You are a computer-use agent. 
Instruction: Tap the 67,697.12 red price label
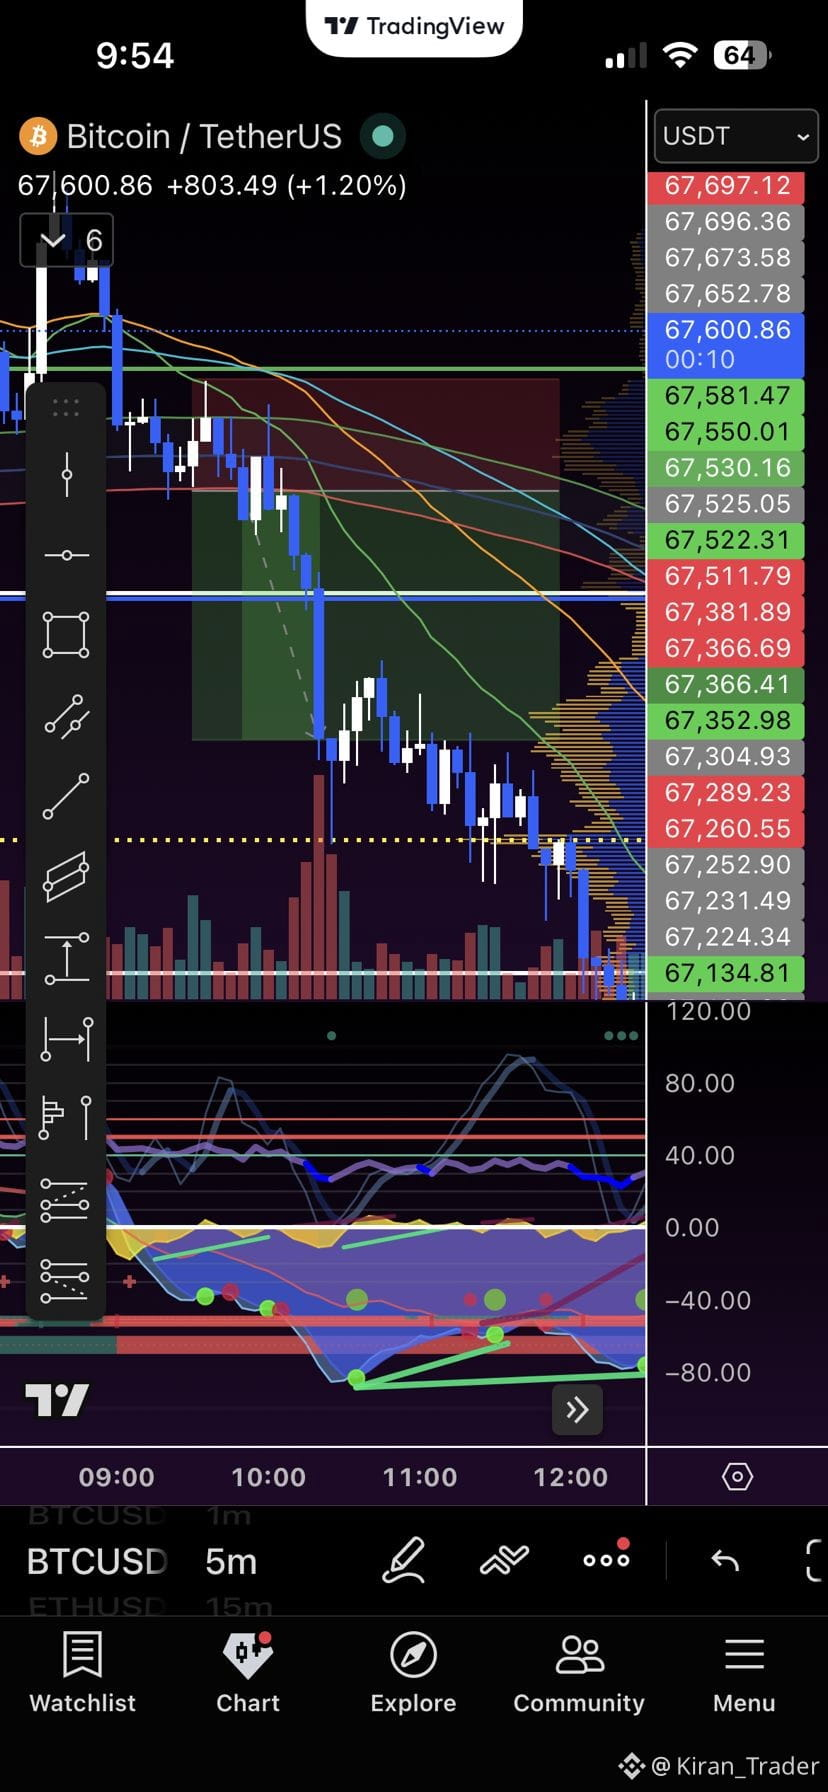726,185
